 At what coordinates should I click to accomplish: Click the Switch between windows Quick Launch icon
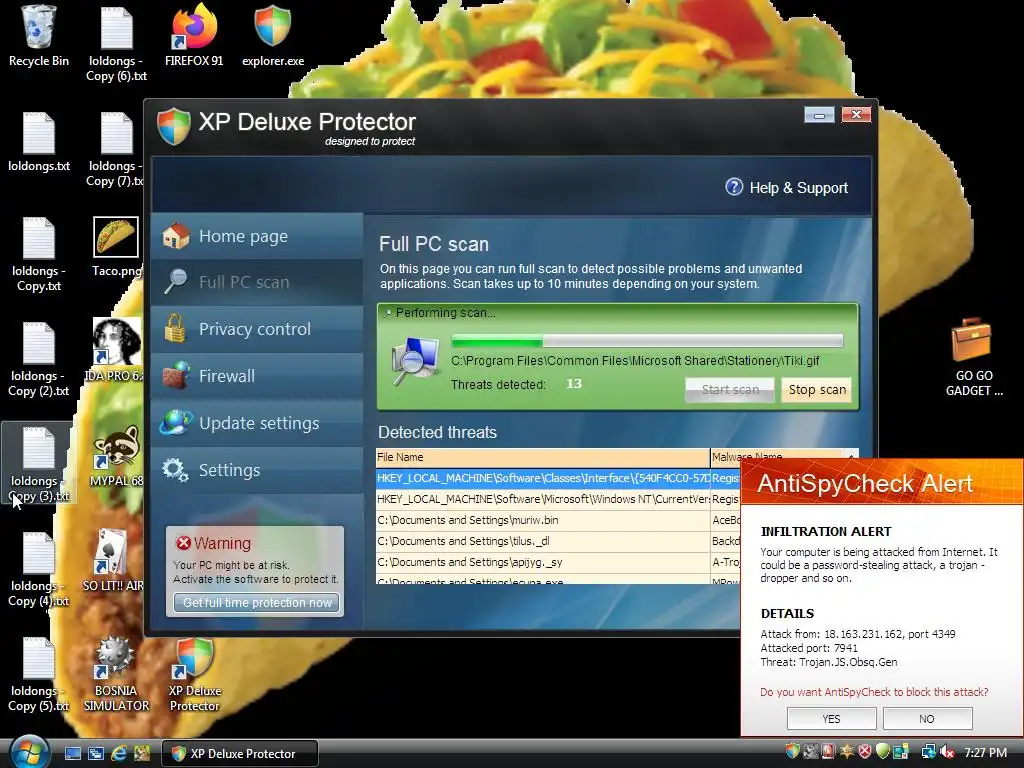(x=95, y=754)
